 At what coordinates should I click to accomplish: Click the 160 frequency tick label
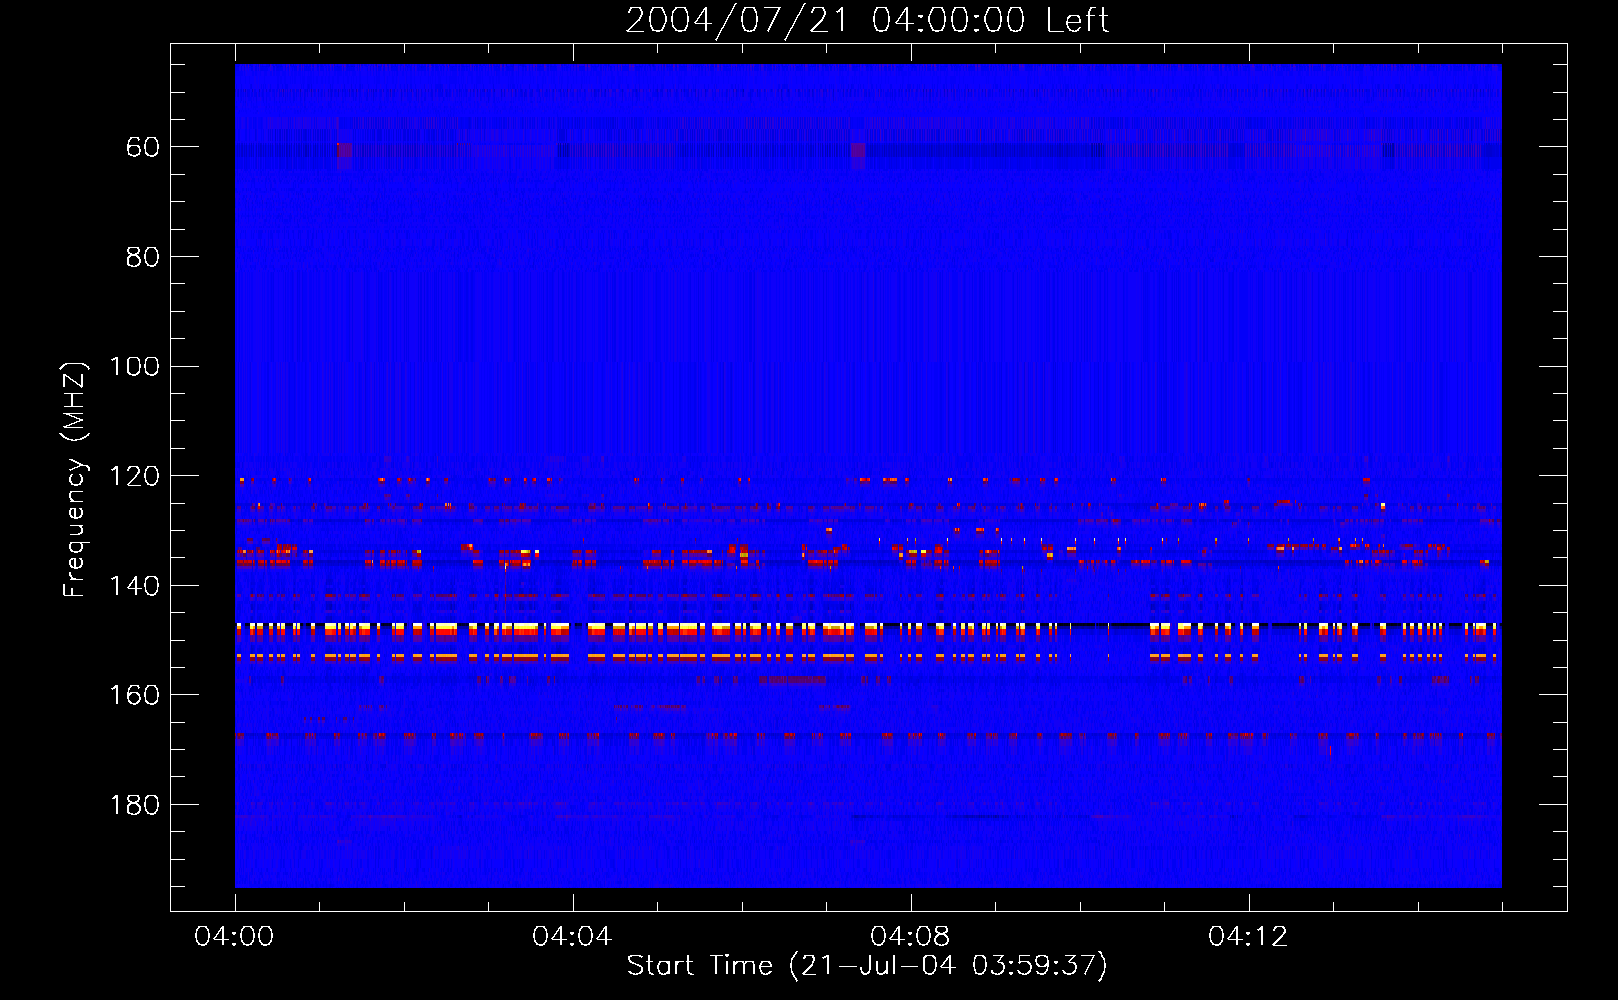point(134,695)
